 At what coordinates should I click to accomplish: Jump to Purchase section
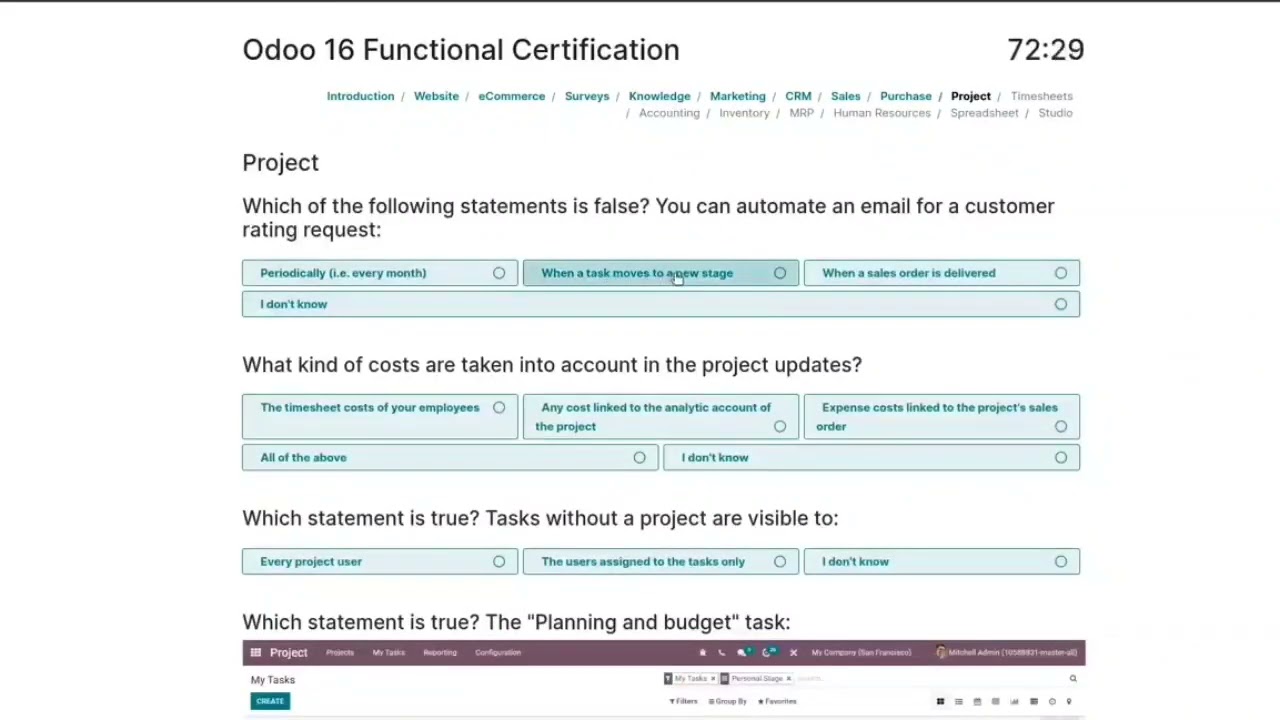905,96
